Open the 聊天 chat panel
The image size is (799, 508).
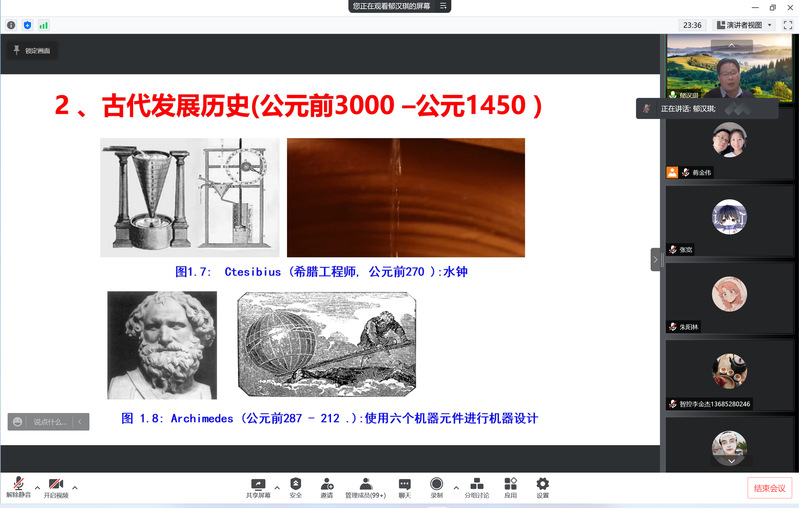pos(404,486)
